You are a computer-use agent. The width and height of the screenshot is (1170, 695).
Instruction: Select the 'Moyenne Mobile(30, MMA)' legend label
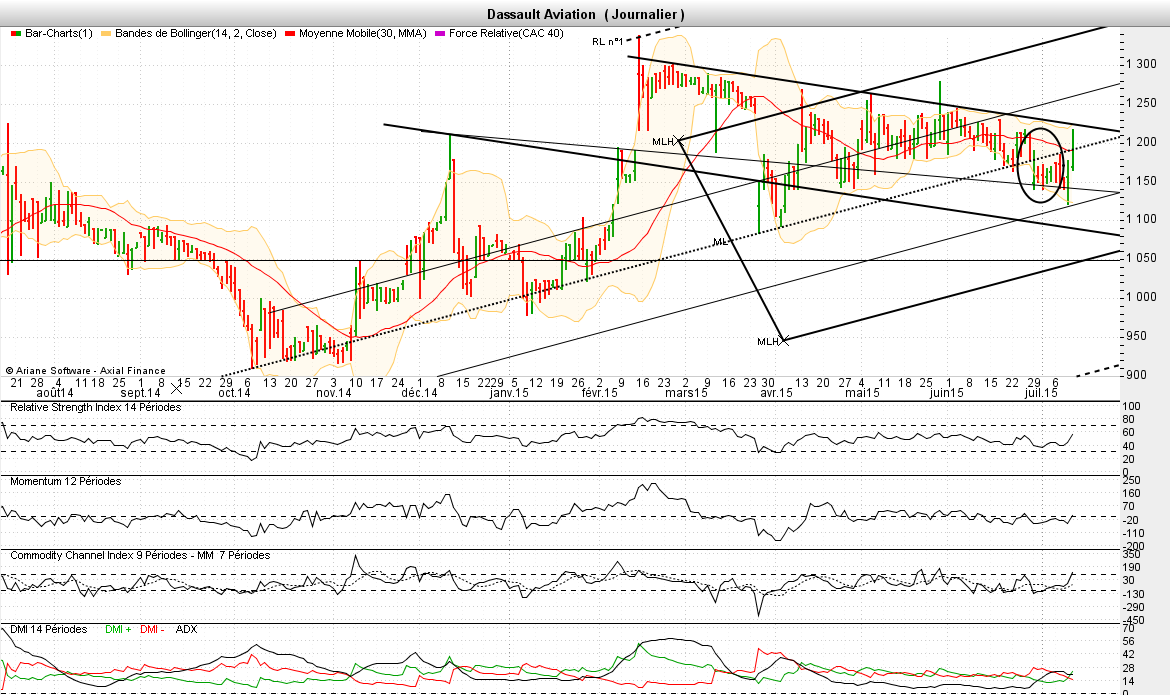pyautogui.click(x=363, y=34)
